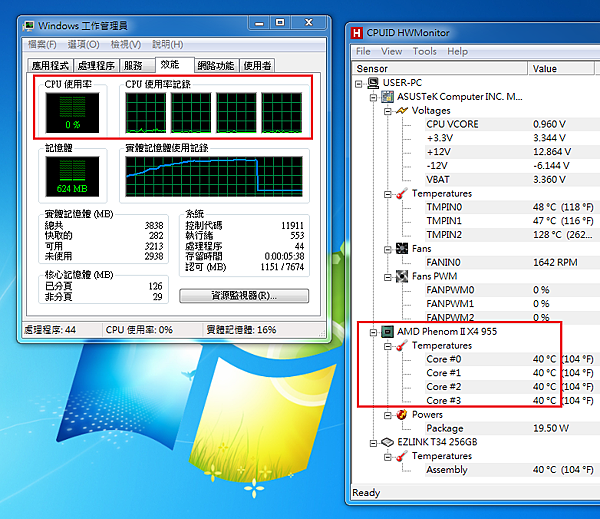Click the AMD Phenom II processor chip icon

point(387,331)
